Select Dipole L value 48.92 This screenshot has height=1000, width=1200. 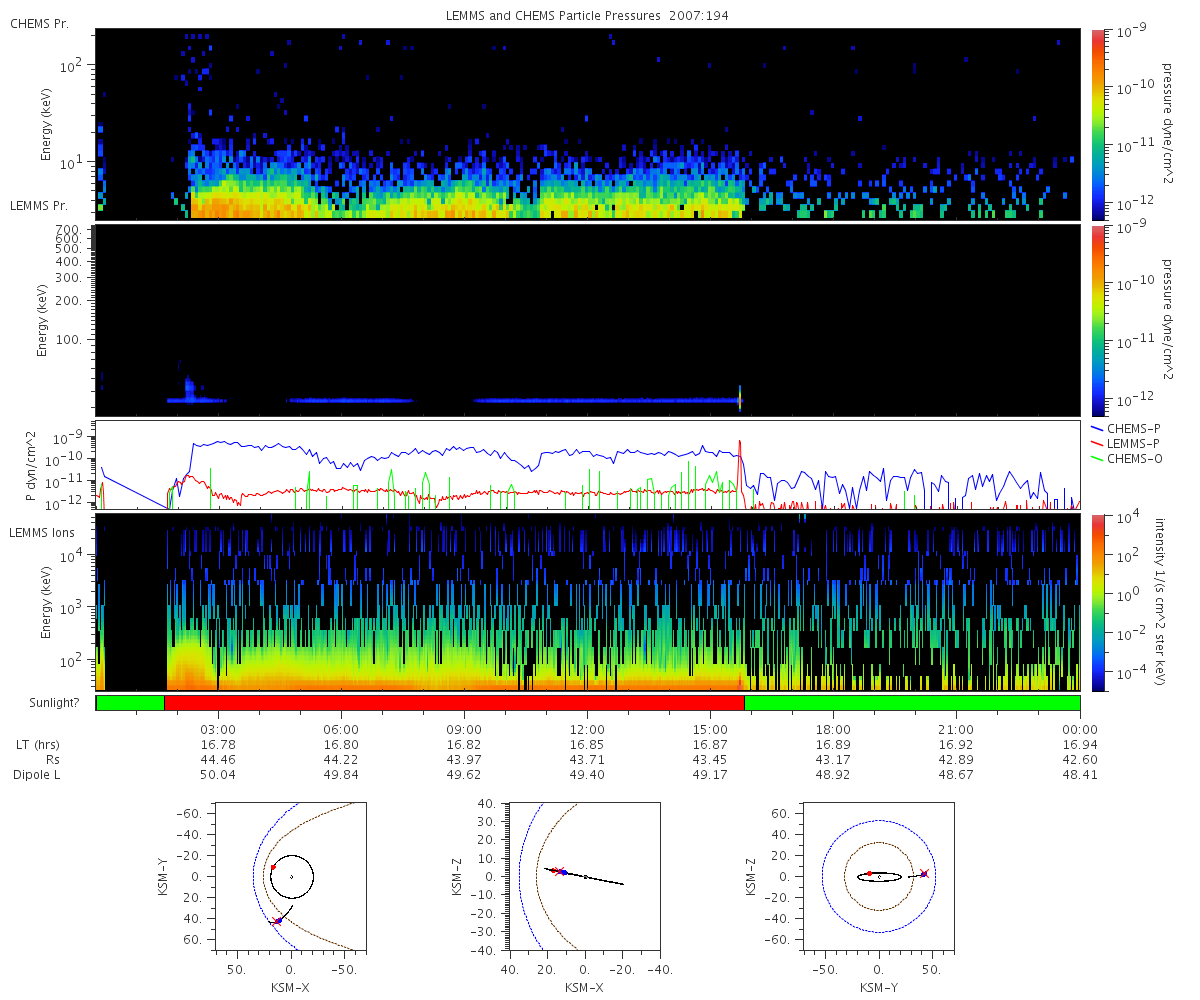pos(833,775)
